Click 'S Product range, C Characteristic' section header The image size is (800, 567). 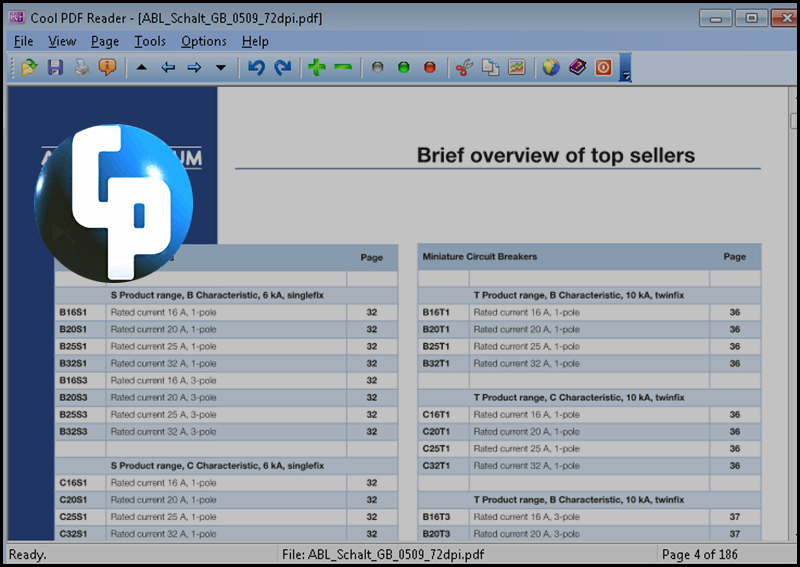(217, 465)
